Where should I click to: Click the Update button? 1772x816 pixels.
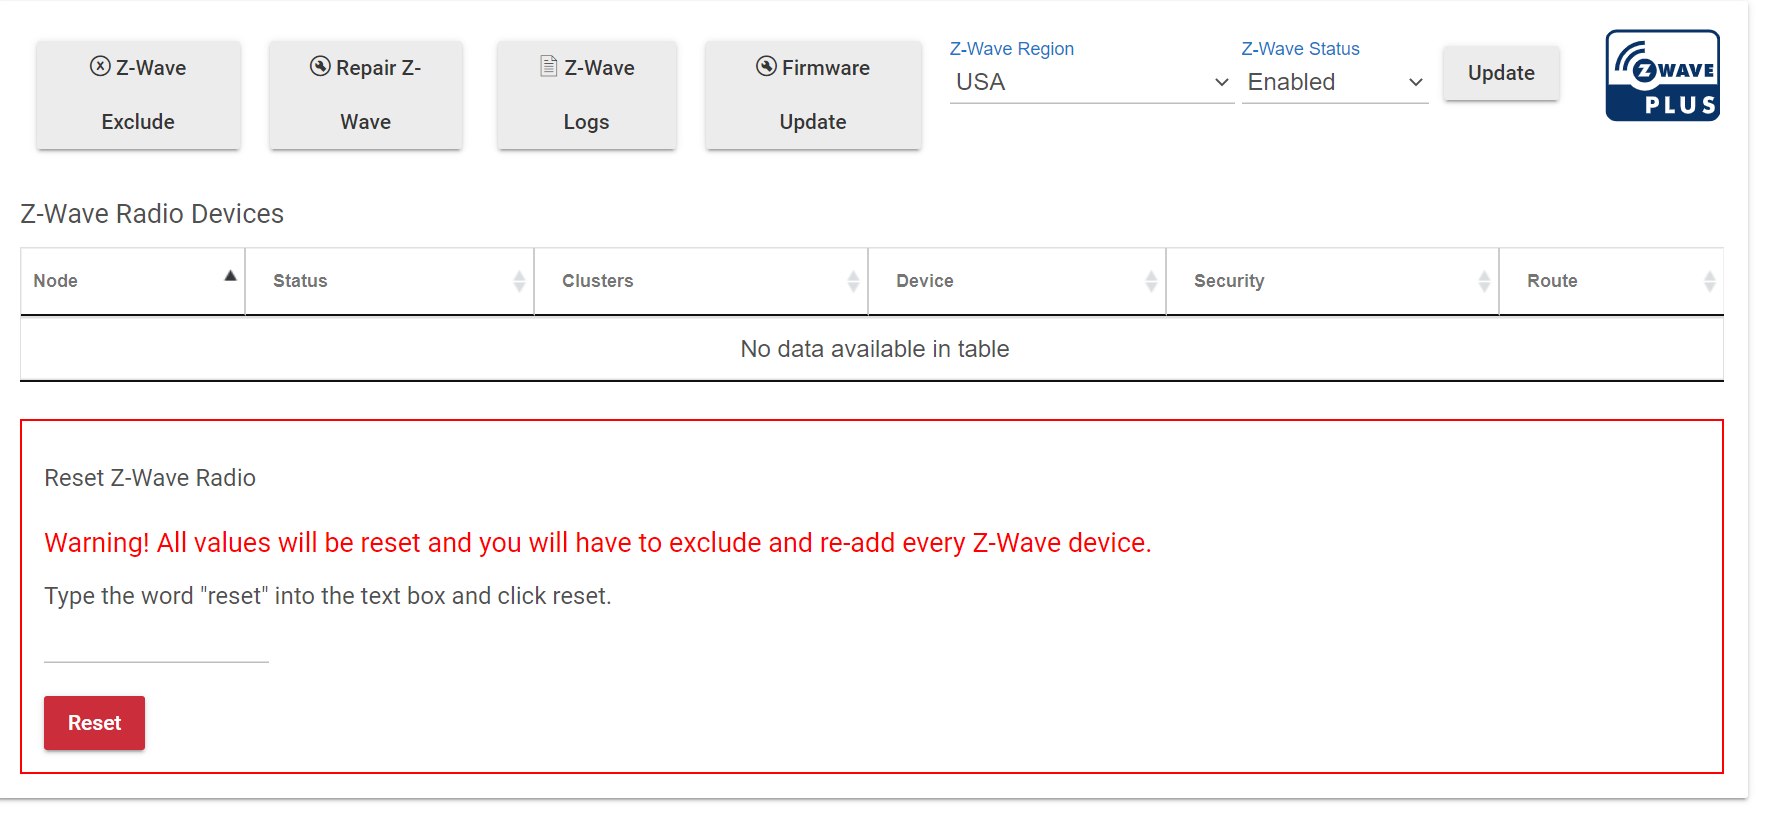pyautogui.click(x=1501, y=73)
